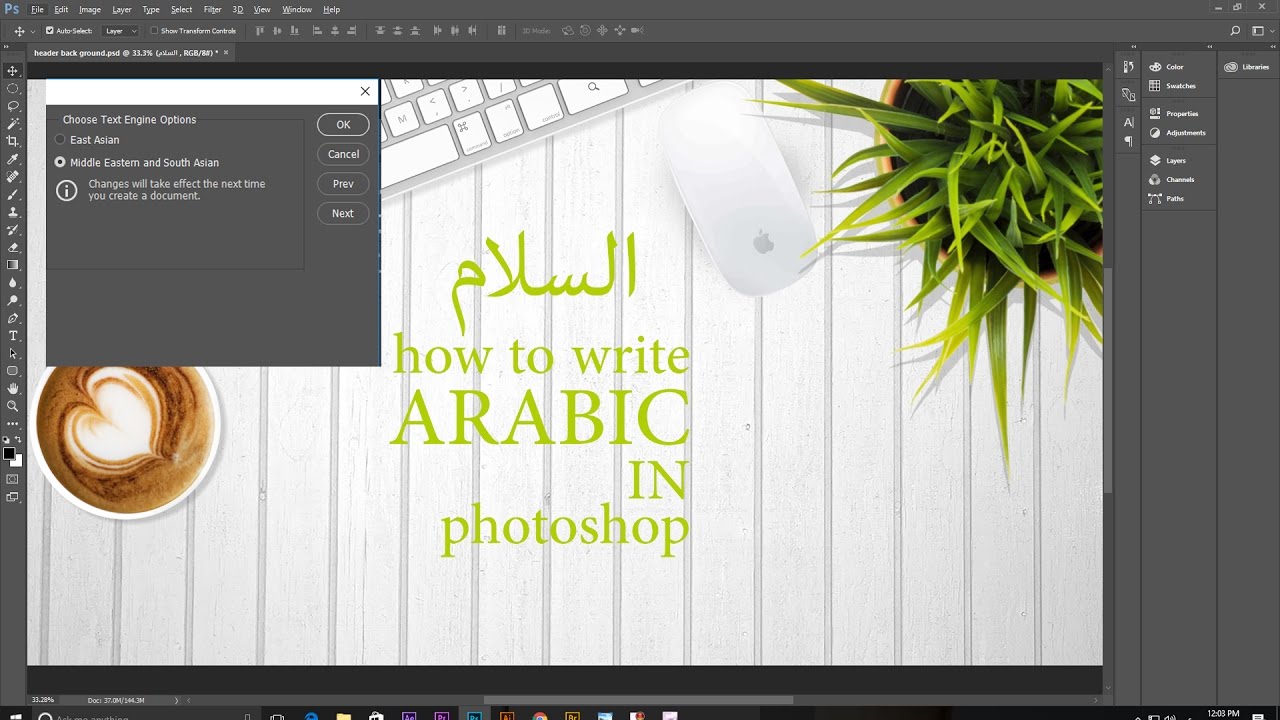
Task: Click the foreground color swatch
Action: pos(9,454)
